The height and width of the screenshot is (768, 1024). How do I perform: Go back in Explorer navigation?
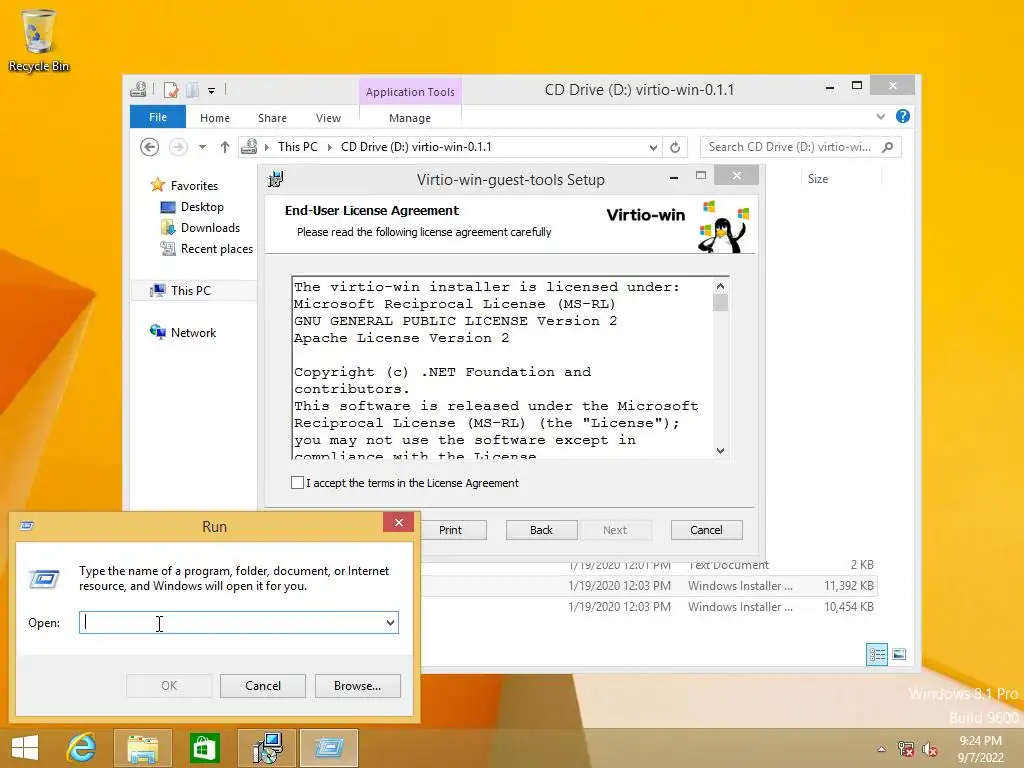pos(150,147)
